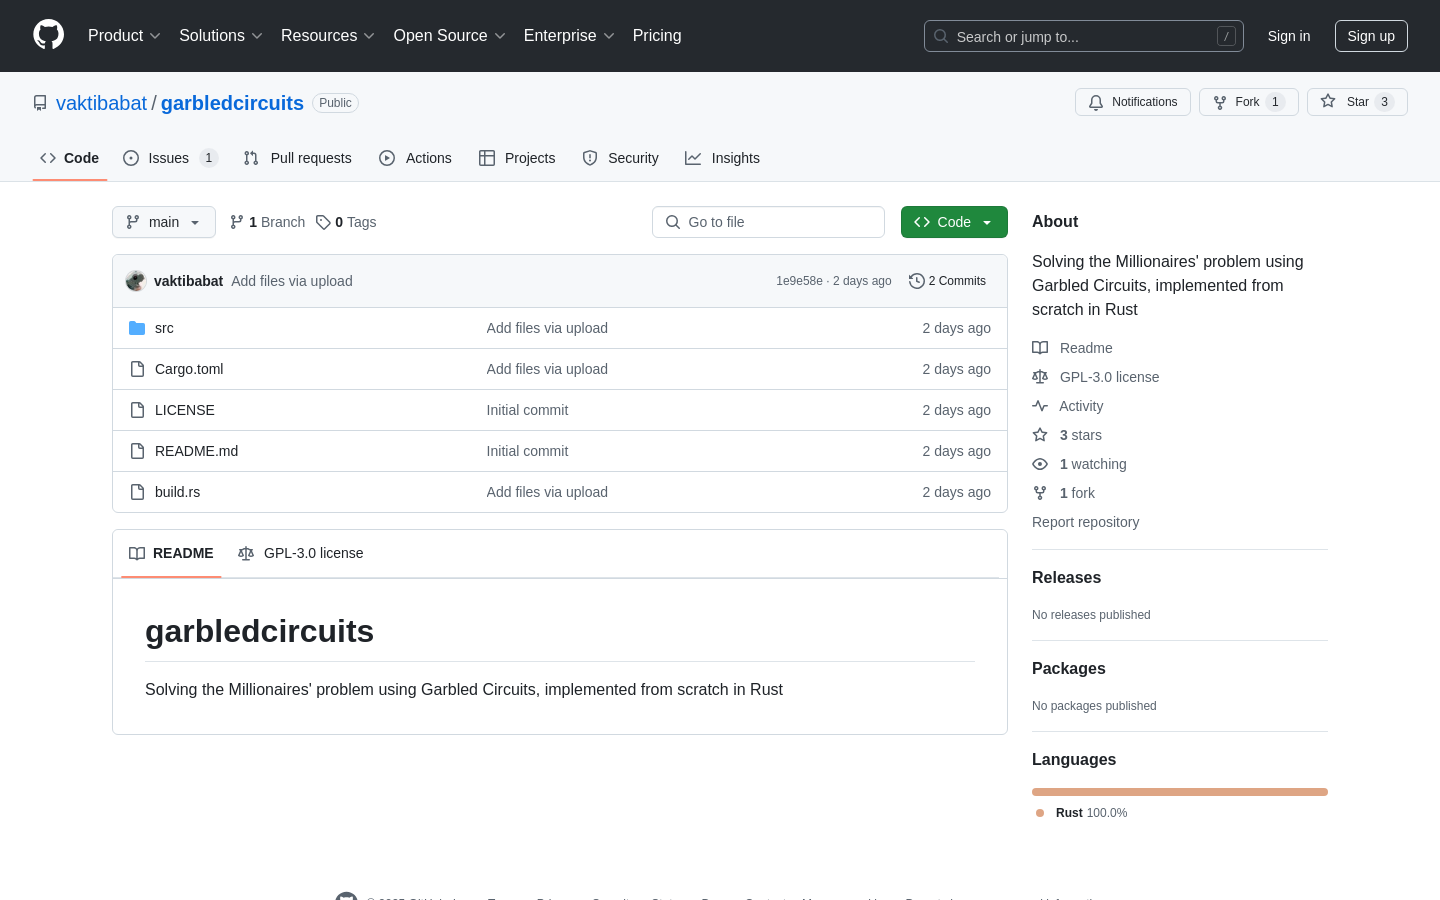The height and width of the screenshot is (900, 1440).
Task: Click the bell icon in Notifications
Action: click(1096, 102)
